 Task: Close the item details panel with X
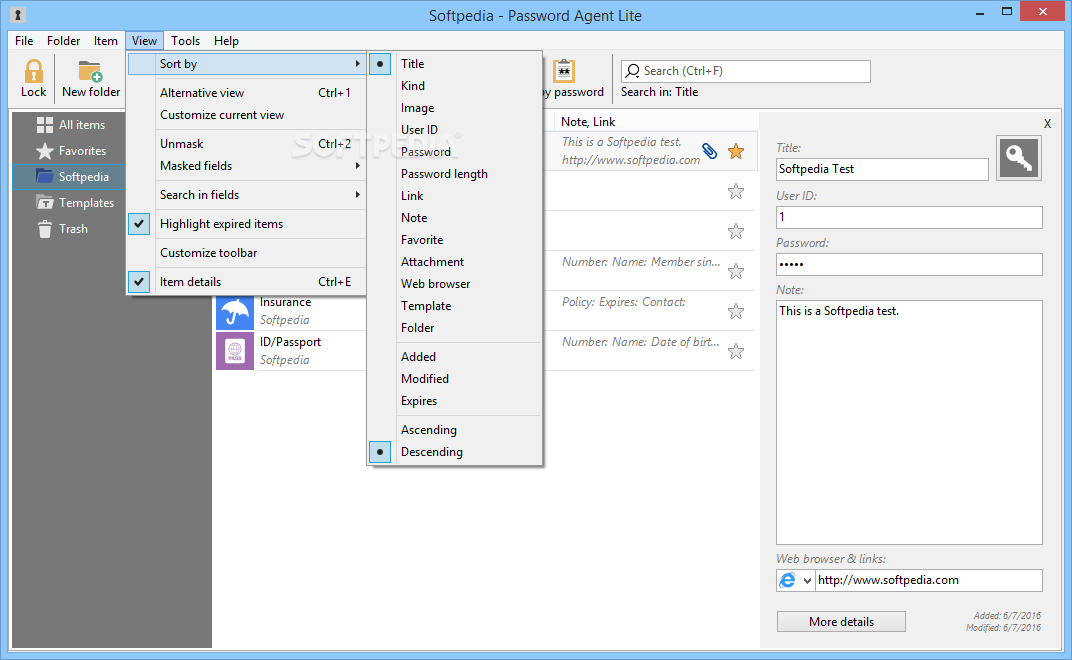(1047, 124)
